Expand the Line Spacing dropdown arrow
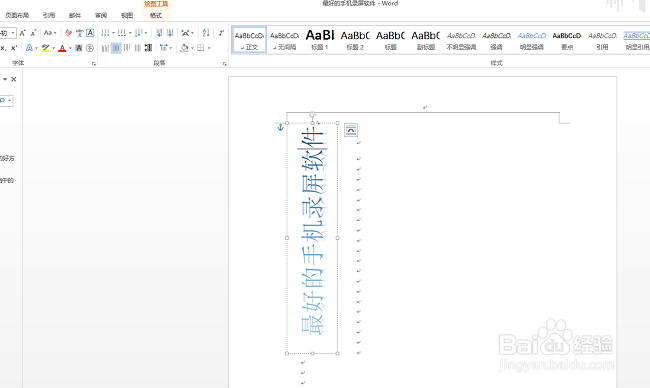The height and width of the screenshot is (388, 650). click(x=171, y=48)
